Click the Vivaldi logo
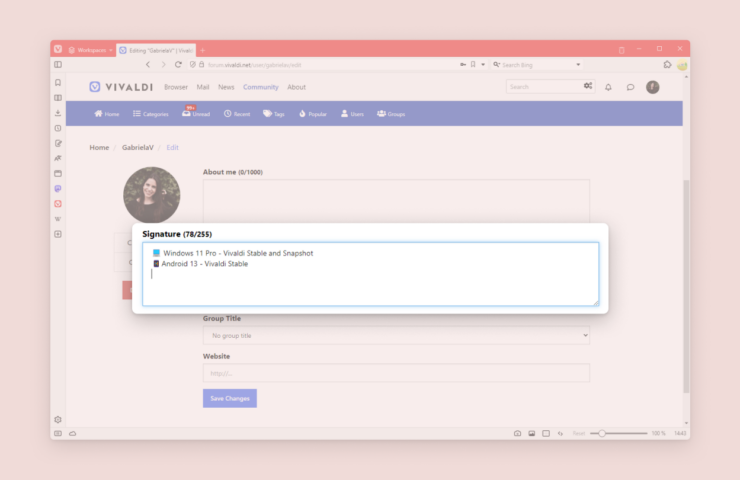Screen dimensions: 740x480 point(121,87)
